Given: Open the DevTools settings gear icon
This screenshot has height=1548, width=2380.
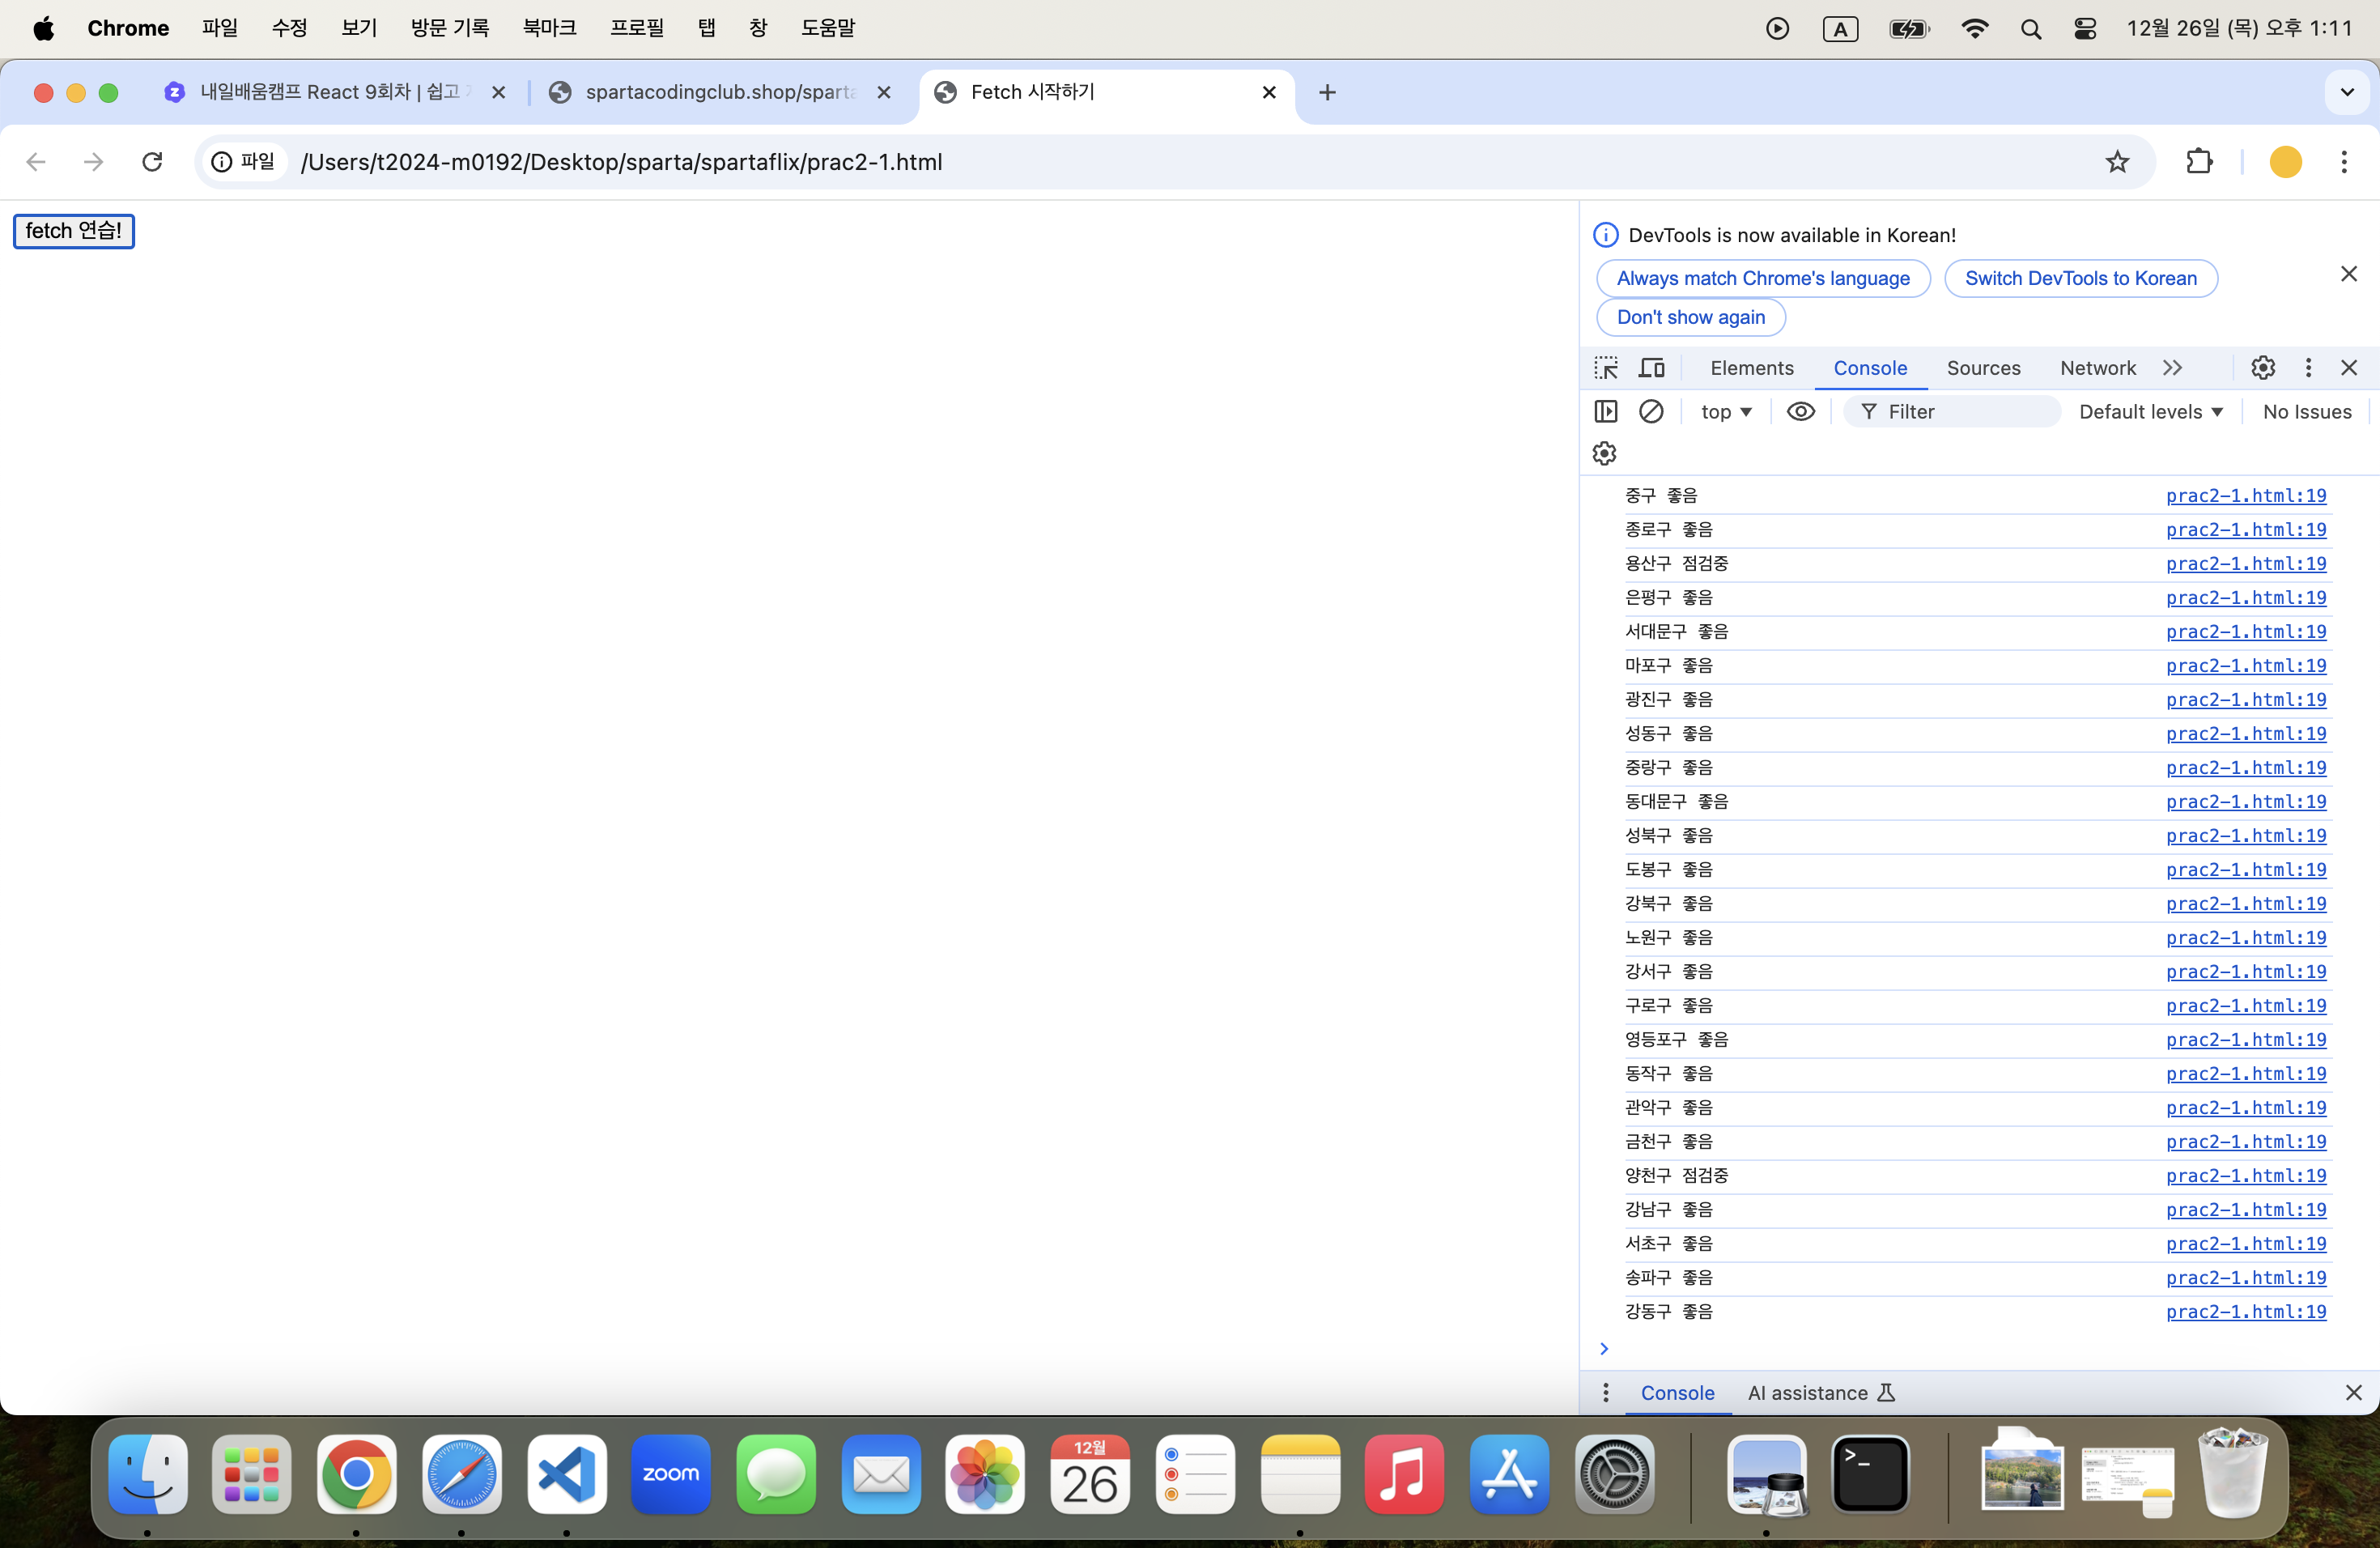Looking at the screenshot, I should 2262,368.
